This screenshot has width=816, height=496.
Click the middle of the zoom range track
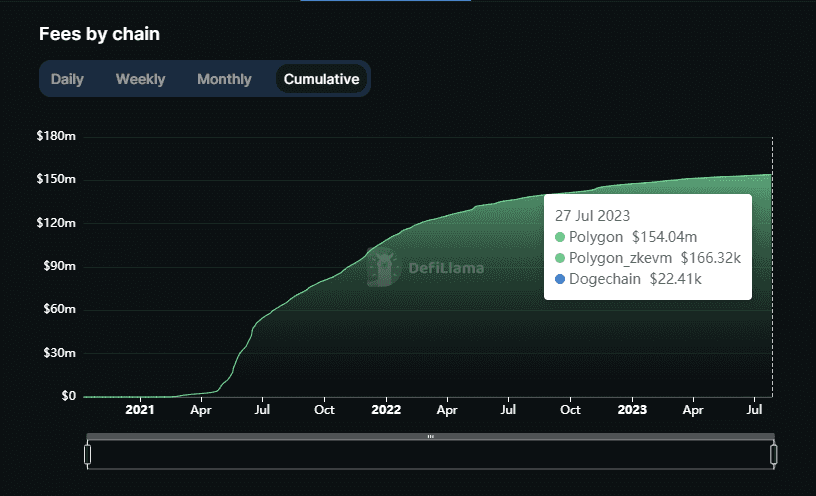[x=431, y=455]
